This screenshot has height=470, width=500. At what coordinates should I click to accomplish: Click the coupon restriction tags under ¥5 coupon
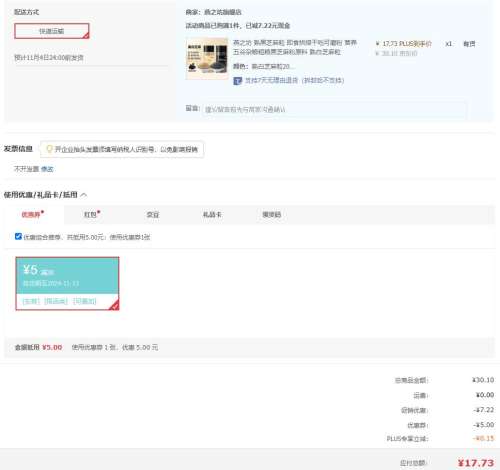pyautogui.click(x=59, y=301)
